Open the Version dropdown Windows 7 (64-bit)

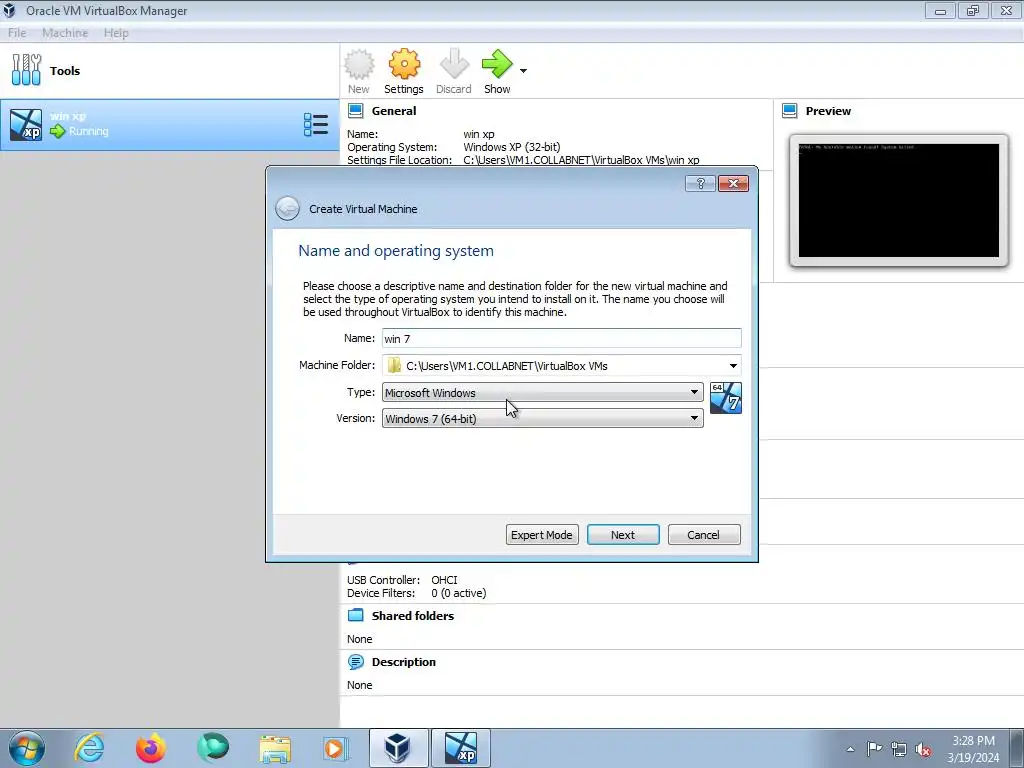coord(542,419)
